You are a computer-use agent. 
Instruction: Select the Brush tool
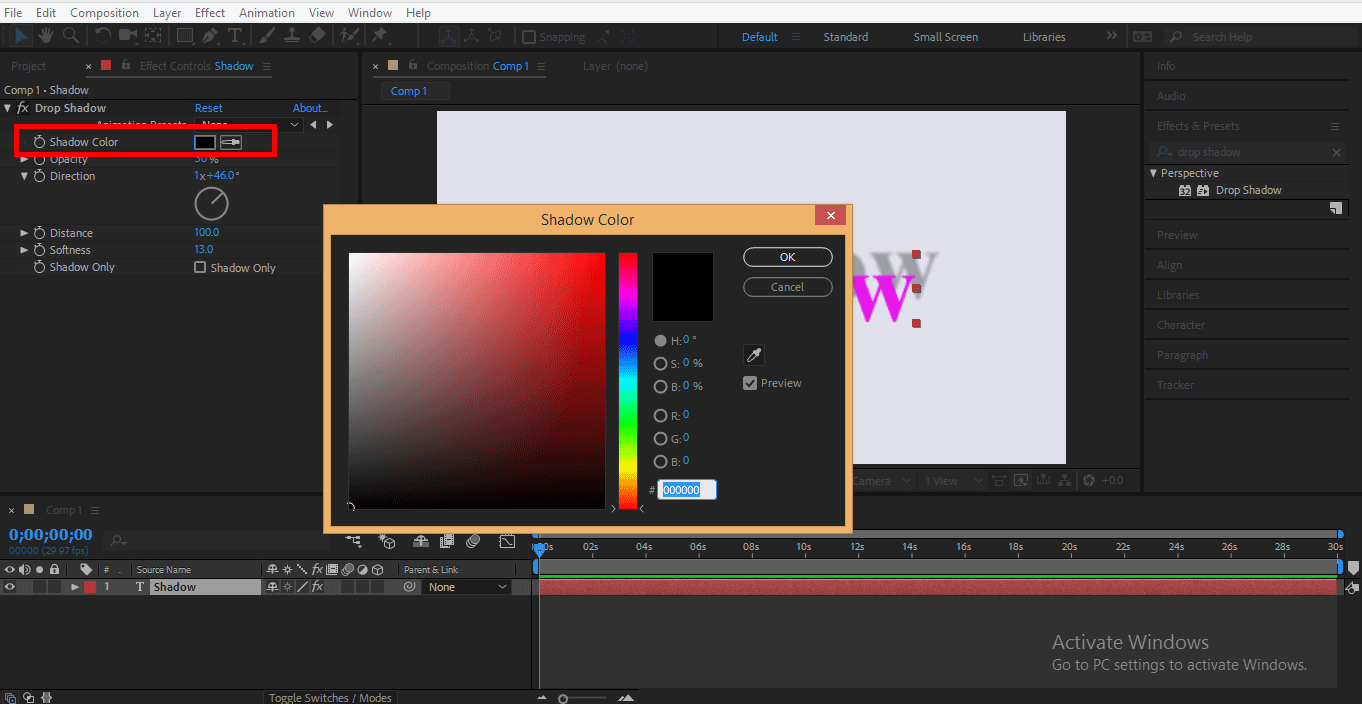coord(267,36)
